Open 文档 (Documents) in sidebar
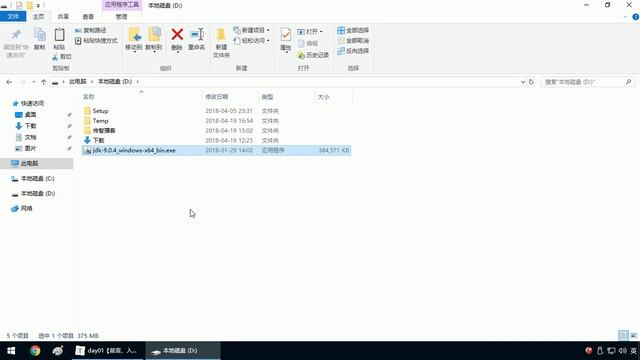The height and width of the screenshot is (360, 640). [30, 137]
